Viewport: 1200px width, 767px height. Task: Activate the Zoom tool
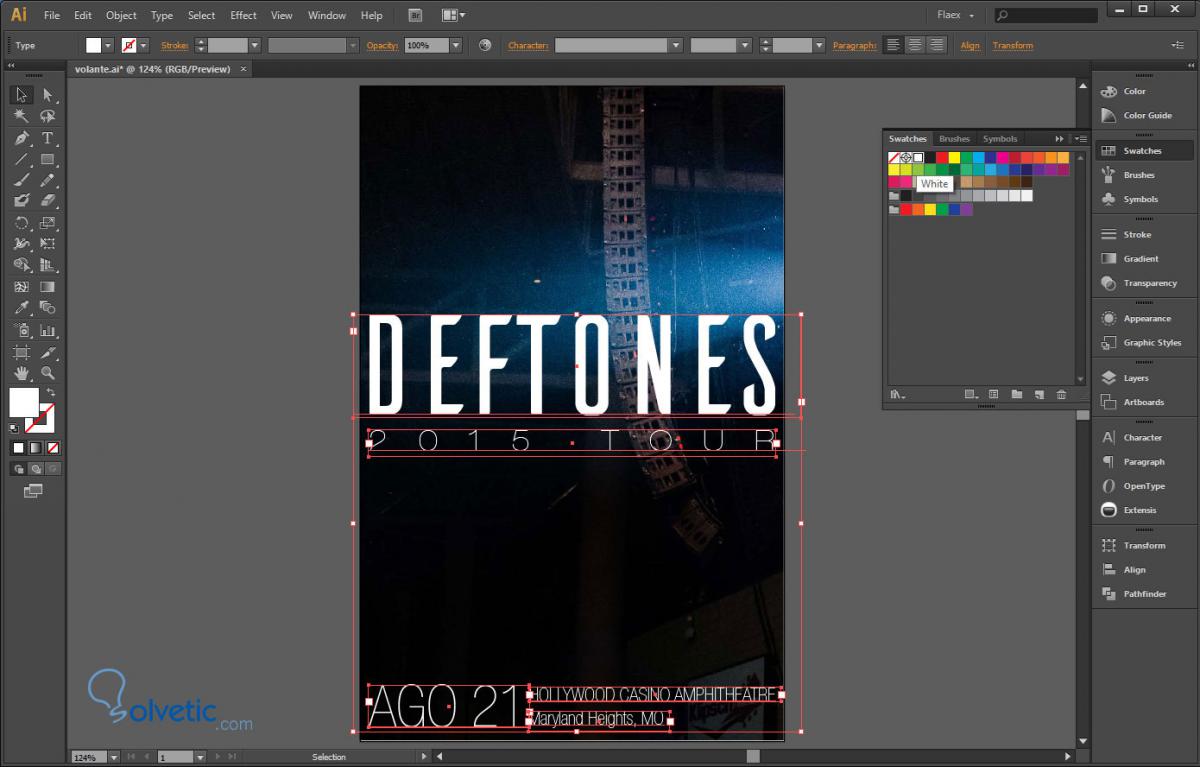47,373
